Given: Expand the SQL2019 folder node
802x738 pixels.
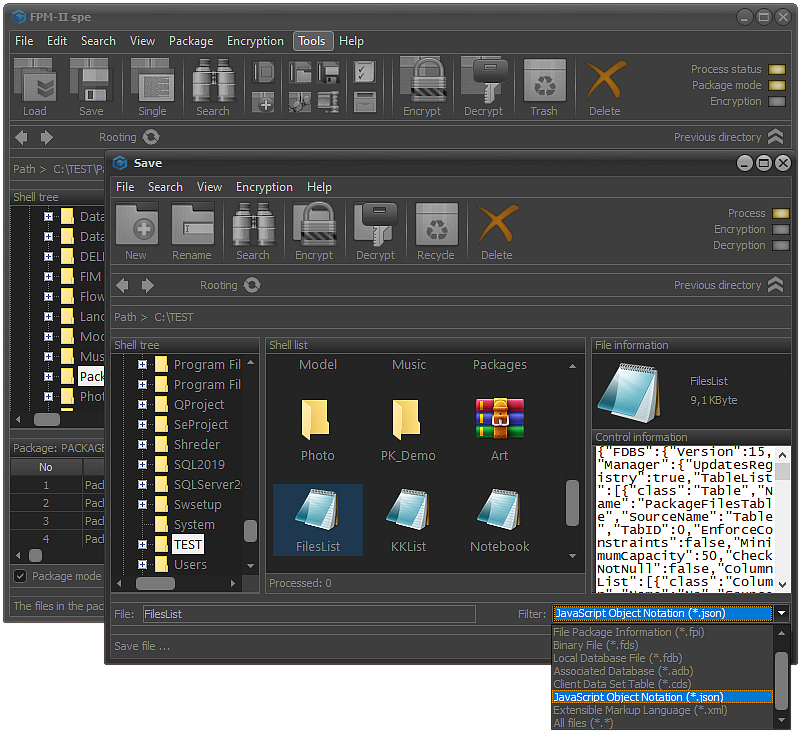Looking at the screenshot, I should point(142,464).
